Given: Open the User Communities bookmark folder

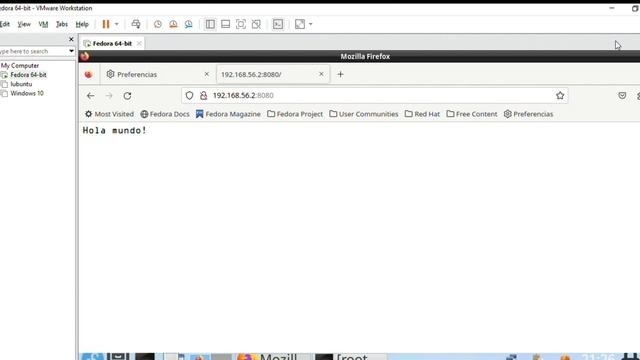Looking at the screenshot, I should tap(364, 114).
